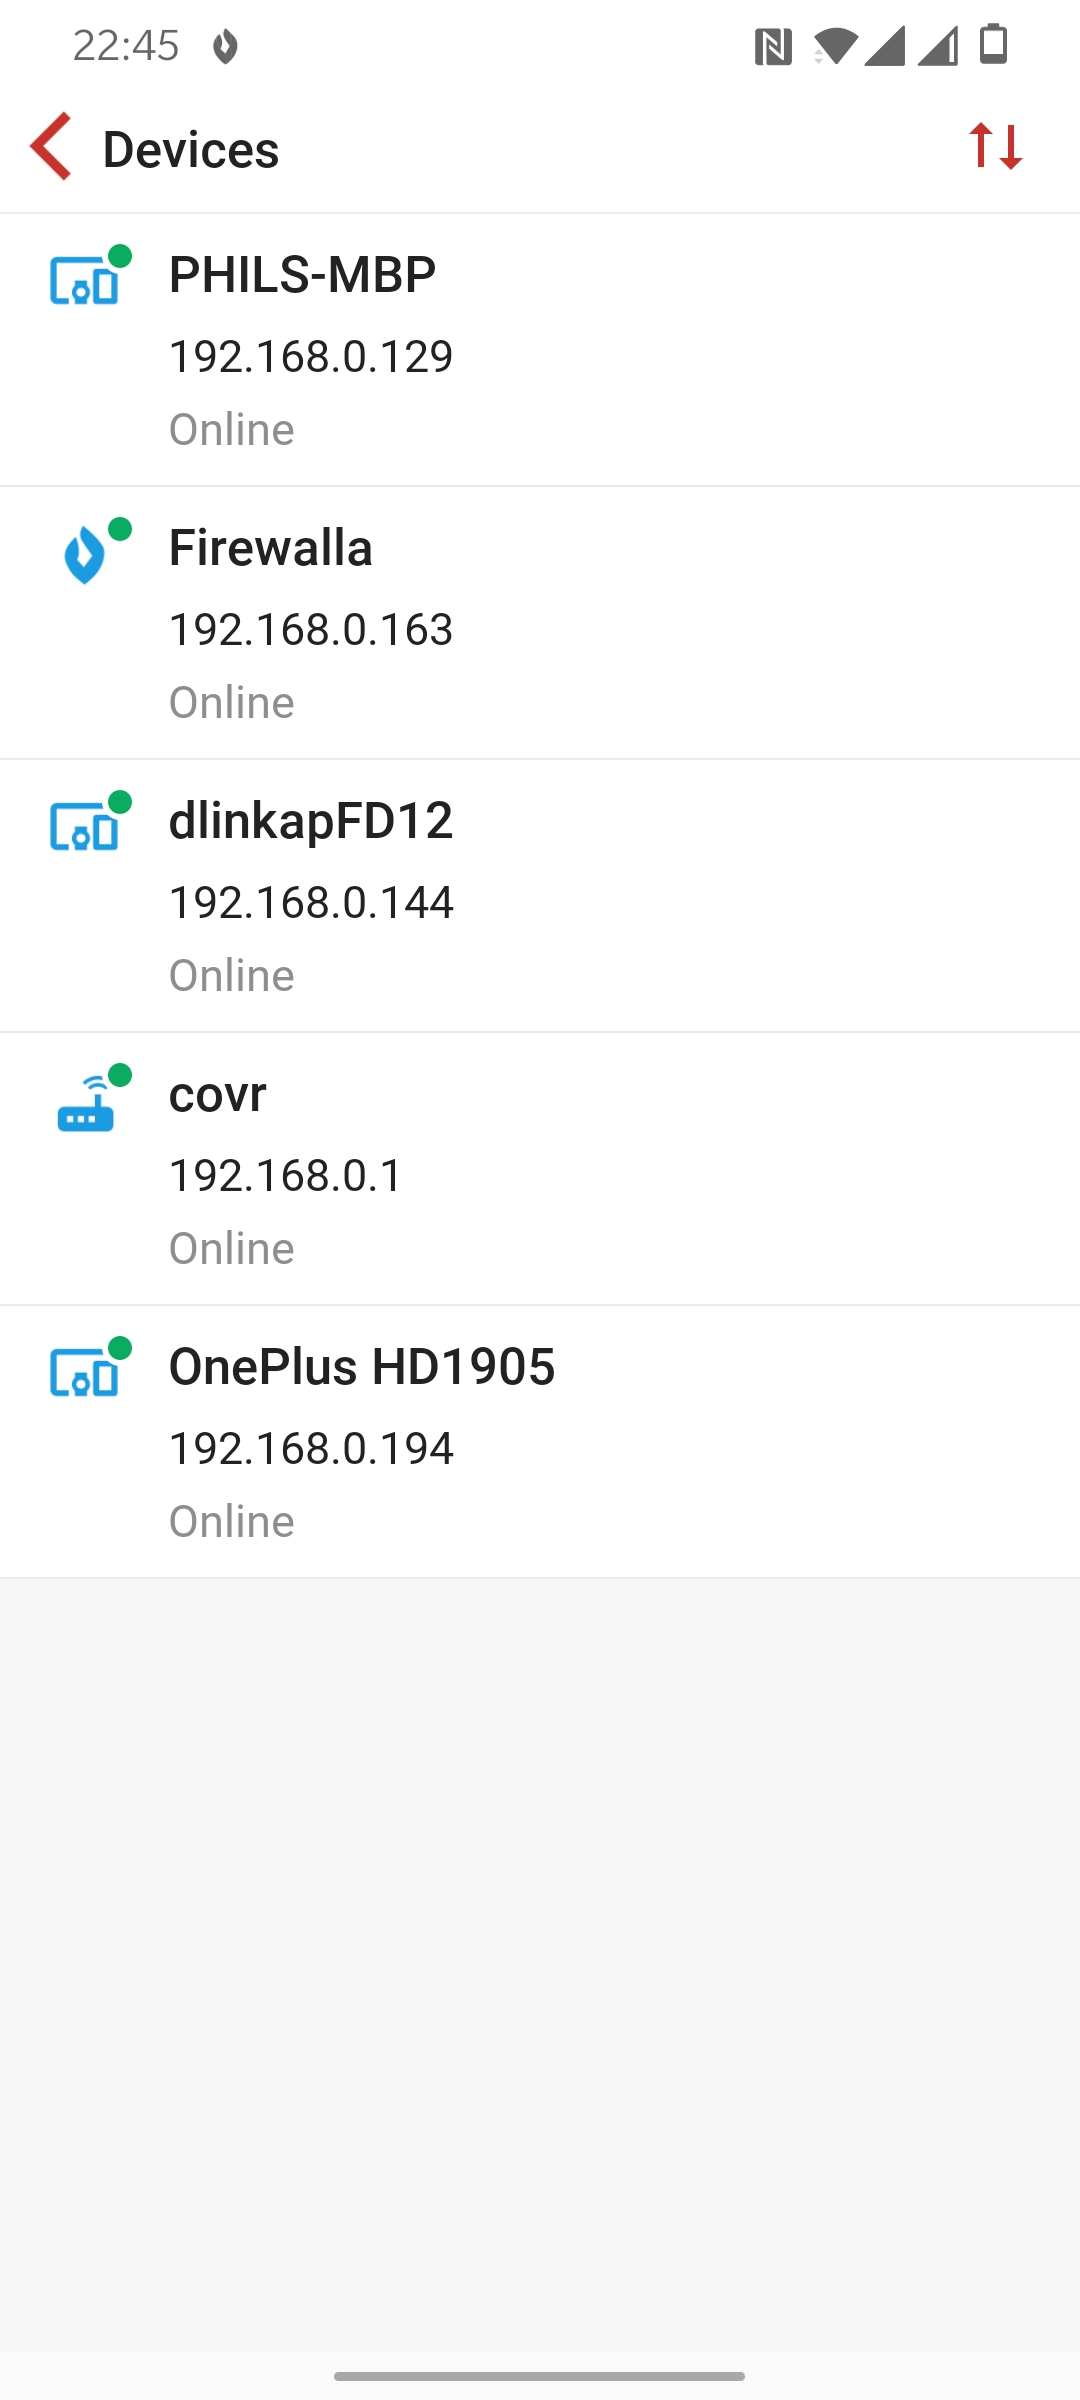Tap the Devices page title
The image size is (1080, 2400).
click(191, 149)
